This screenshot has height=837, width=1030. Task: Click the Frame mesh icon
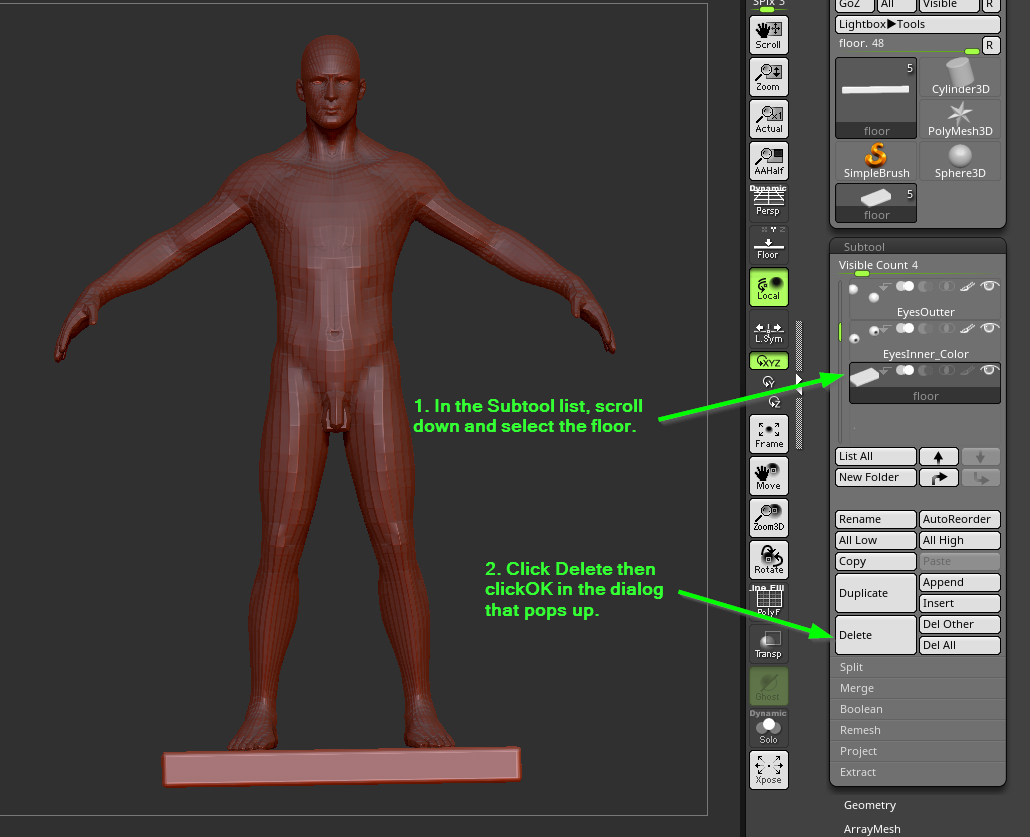(769, 434)
